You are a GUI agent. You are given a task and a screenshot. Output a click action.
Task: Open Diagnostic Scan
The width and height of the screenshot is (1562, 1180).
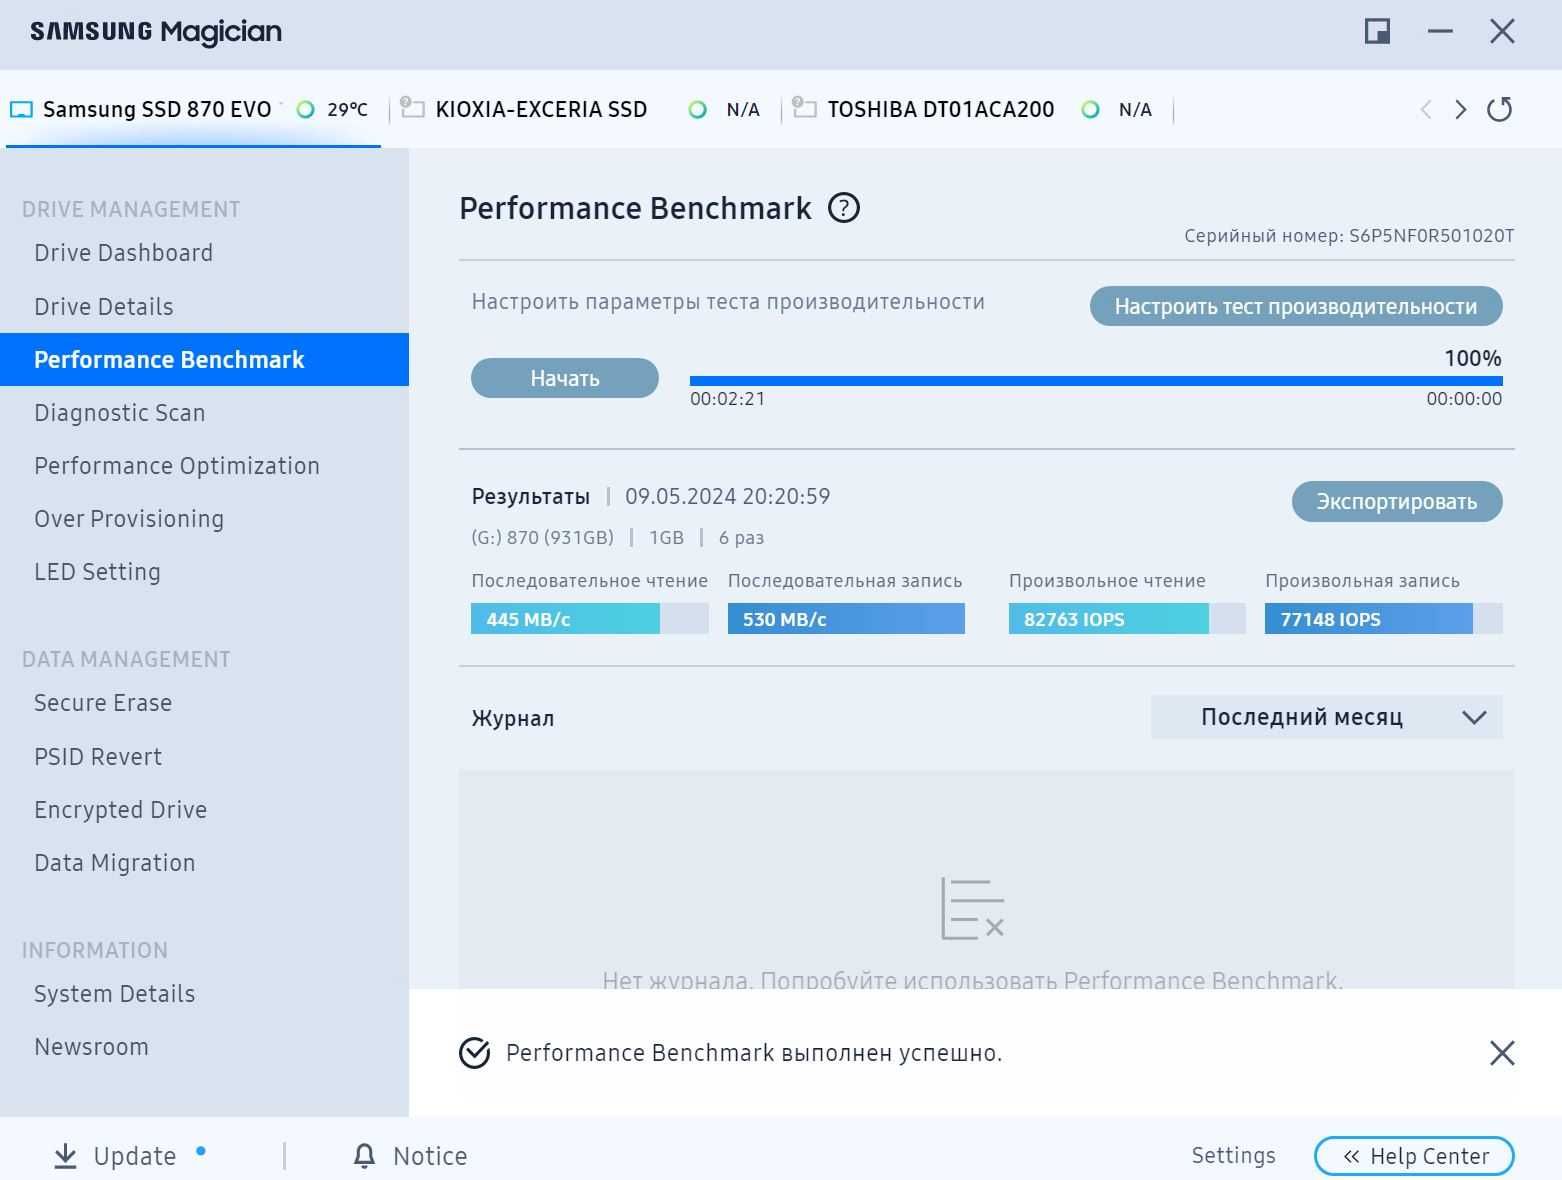click(119, 412)
